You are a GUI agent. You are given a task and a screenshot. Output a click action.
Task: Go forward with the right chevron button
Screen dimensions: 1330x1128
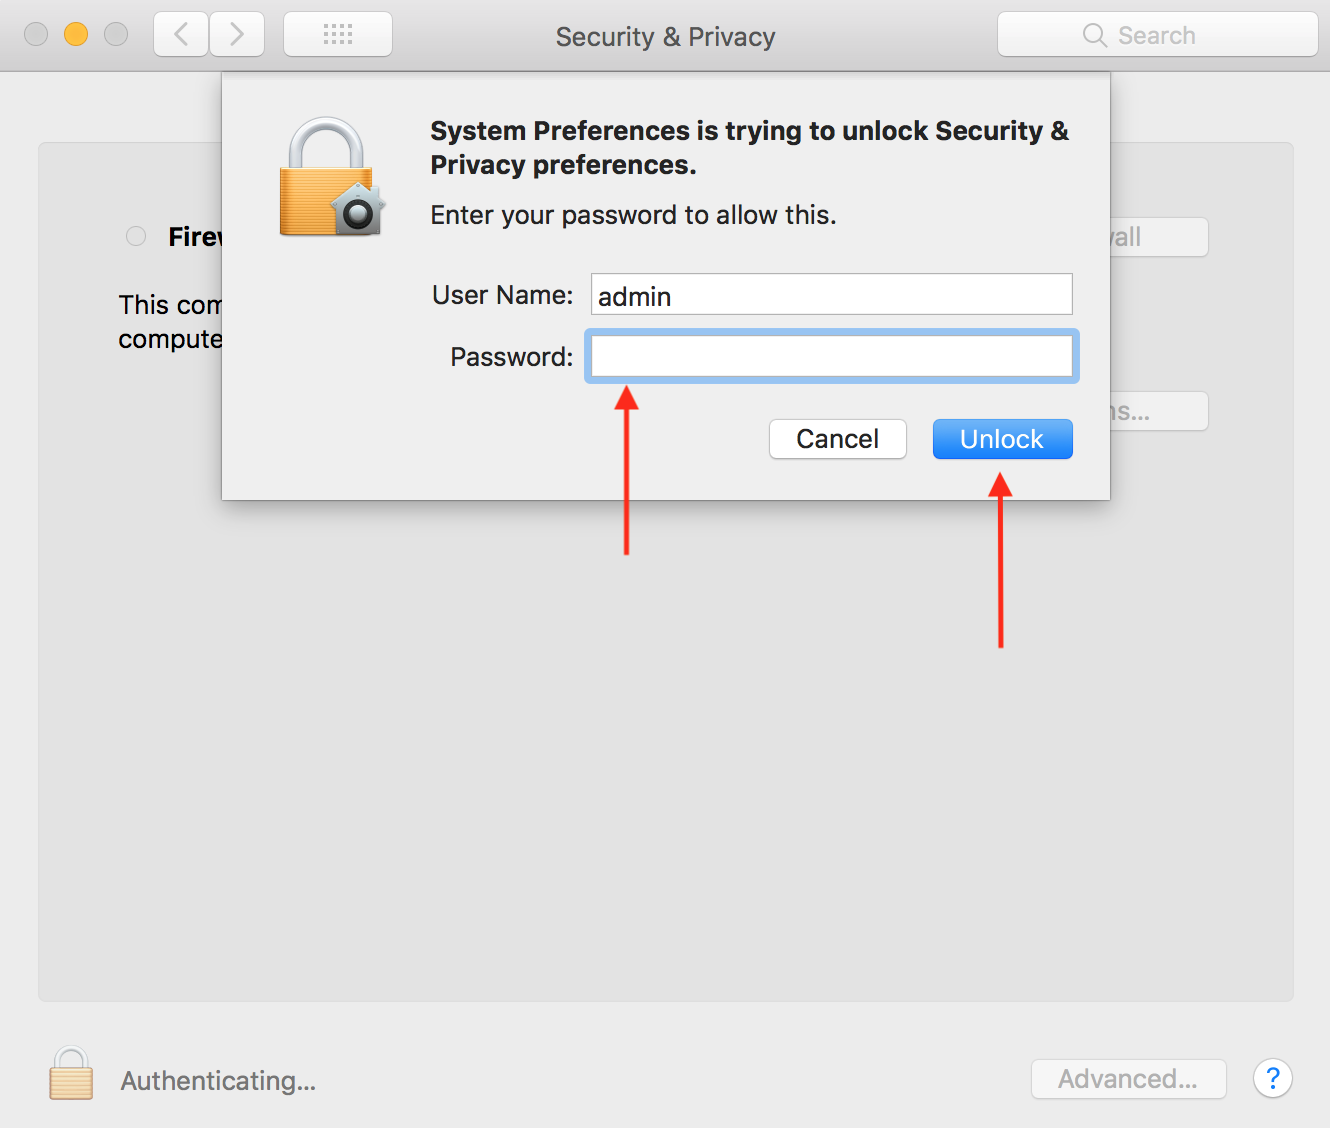point(237,35)
